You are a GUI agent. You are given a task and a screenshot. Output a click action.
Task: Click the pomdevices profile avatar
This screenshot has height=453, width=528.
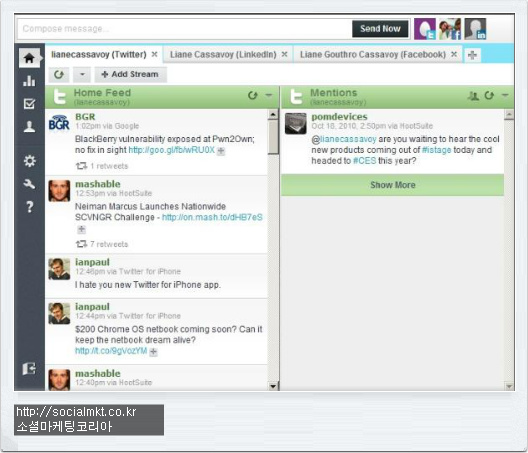click(x=296, y=123)
